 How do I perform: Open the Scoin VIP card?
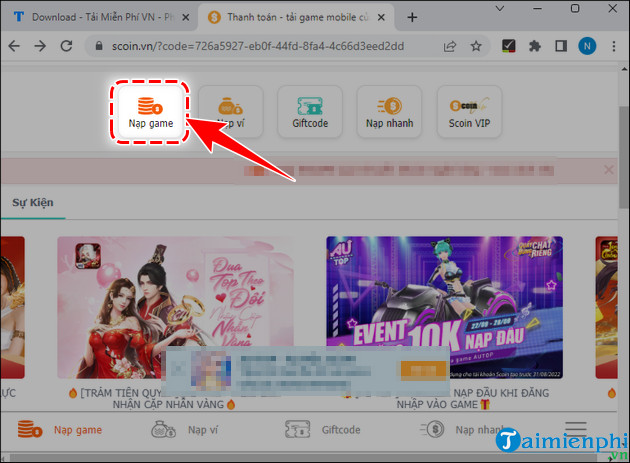click(469, 111)
